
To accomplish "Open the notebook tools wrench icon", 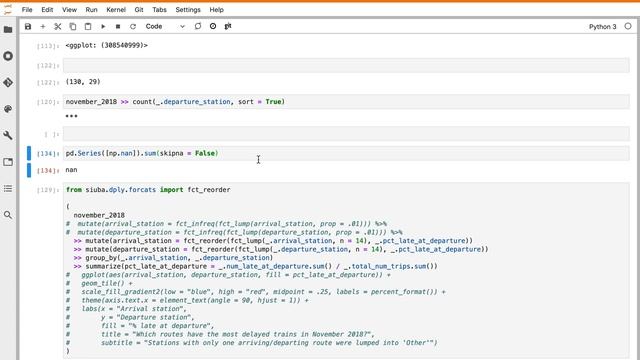I will pos(8,136).
